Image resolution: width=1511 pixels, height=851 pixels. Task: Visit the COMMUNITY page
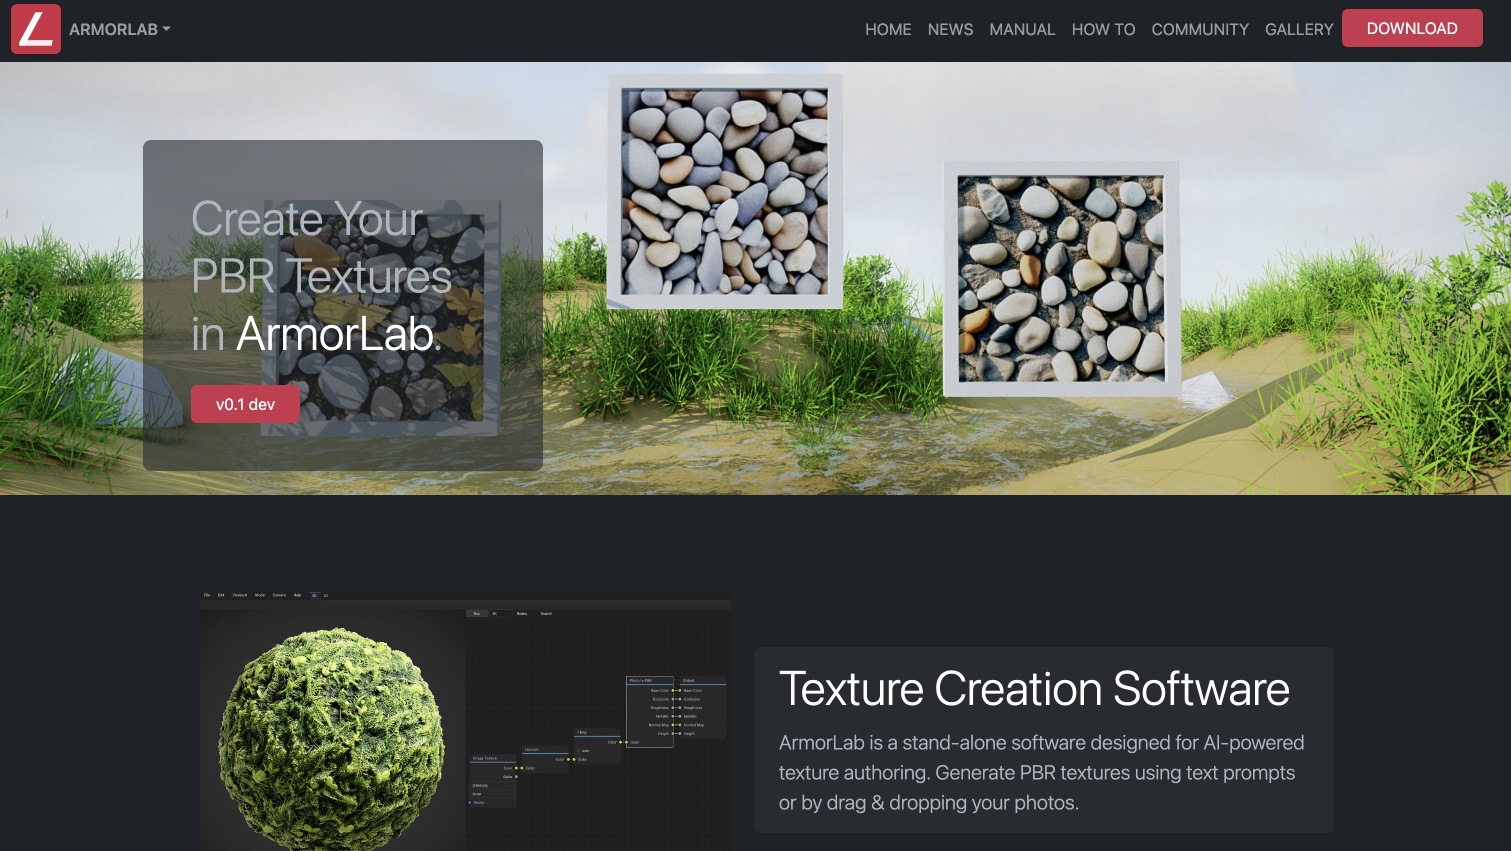pyautogui.click(x=1200, y=29)
